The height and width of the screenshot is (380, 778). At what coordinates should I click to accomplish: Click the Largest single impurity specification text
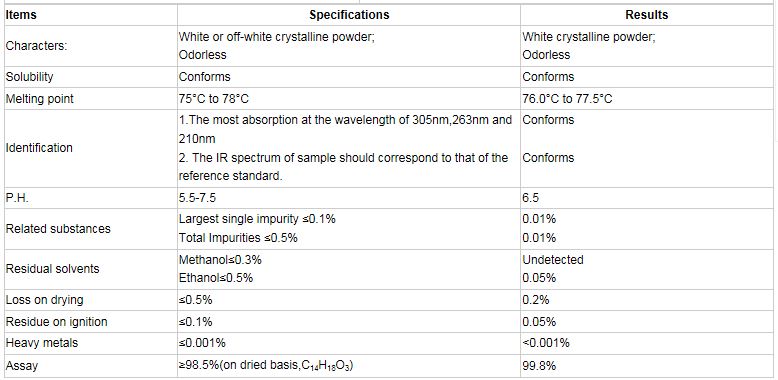point(257,219)
